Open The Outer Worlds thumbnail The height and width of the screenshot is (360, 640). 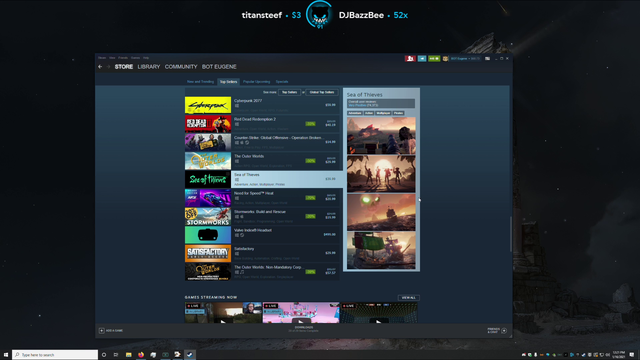[x=208, y=161]
